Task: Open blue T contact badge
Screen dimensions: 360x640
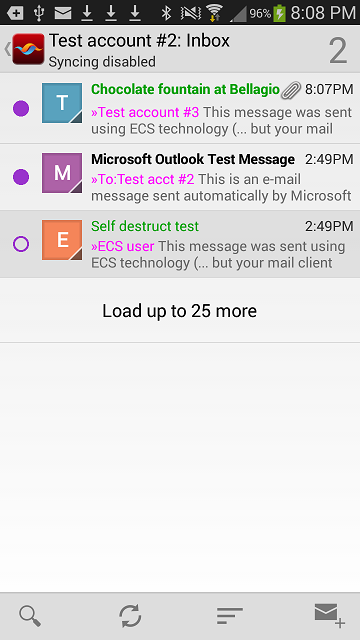Action: [x=62, y=103]
